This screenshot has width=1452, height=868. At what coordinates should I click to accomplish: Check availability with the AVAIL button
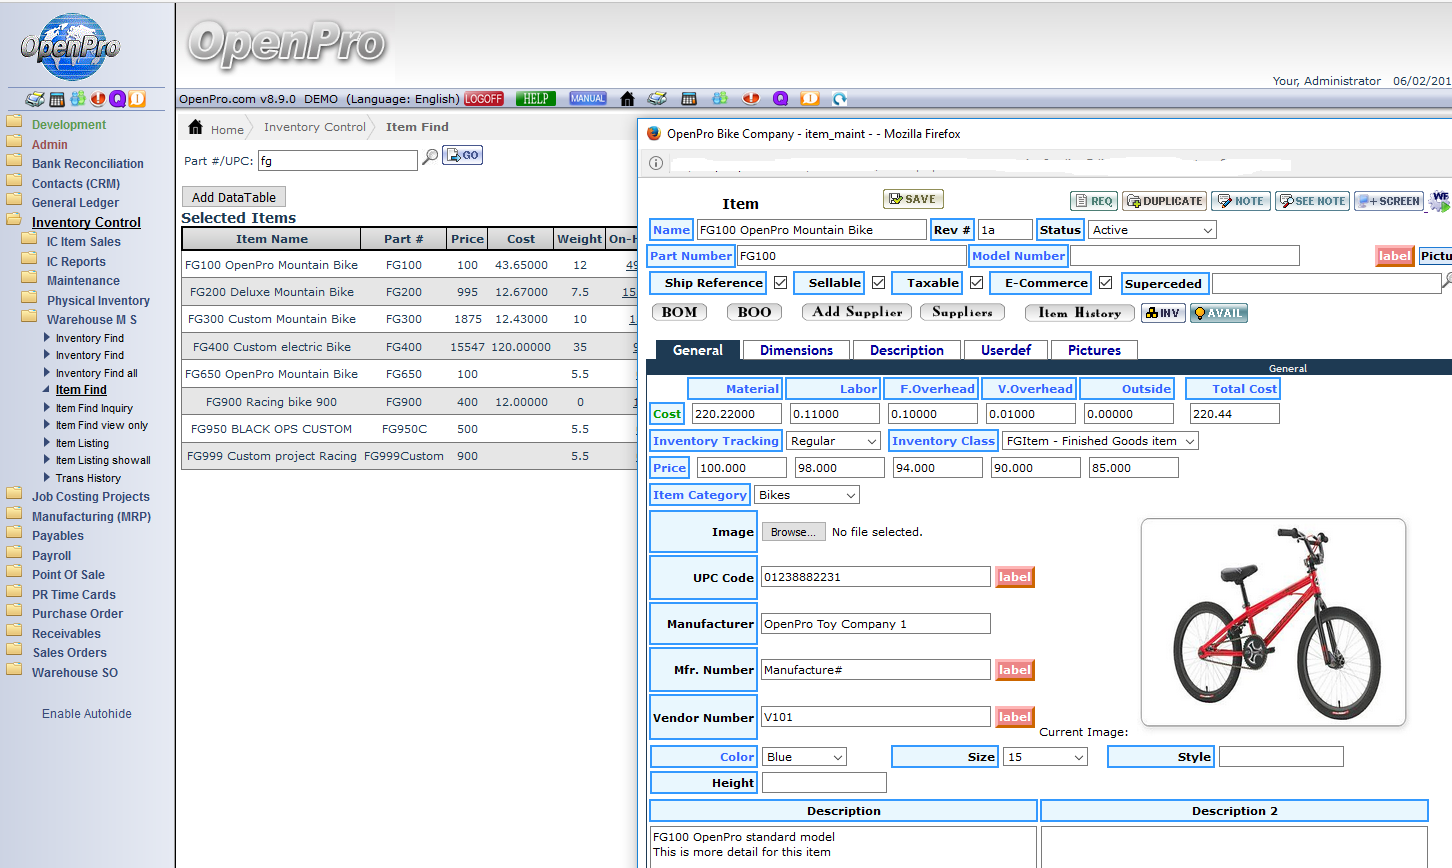coord(1219,313)
